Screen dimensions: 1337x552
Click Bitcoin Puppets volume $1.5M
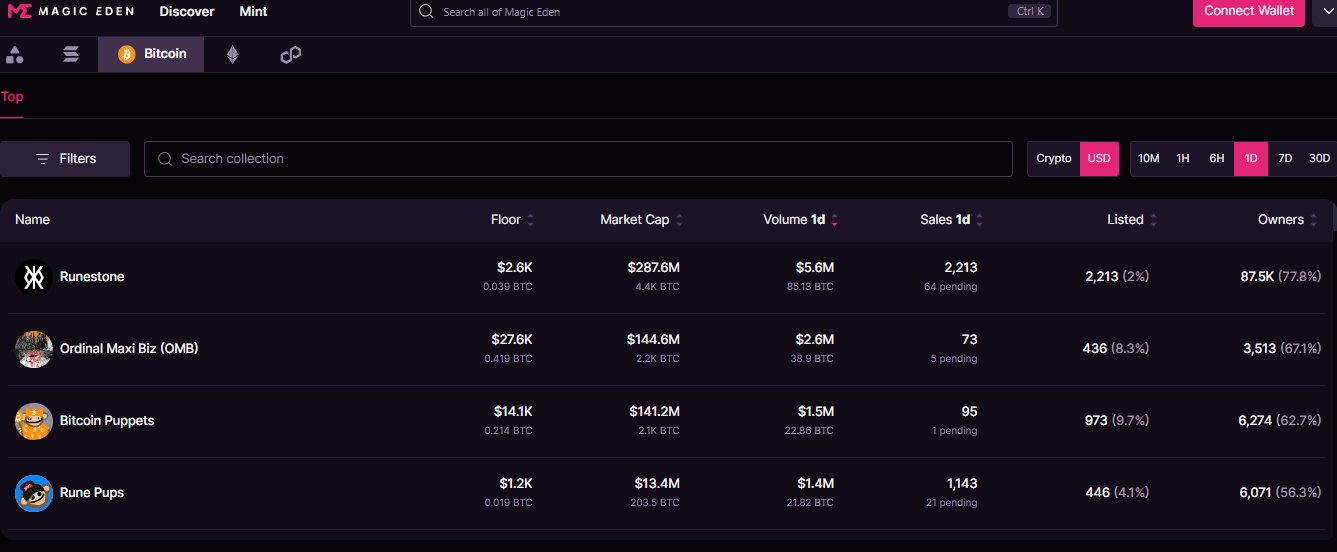click(815, 412)
